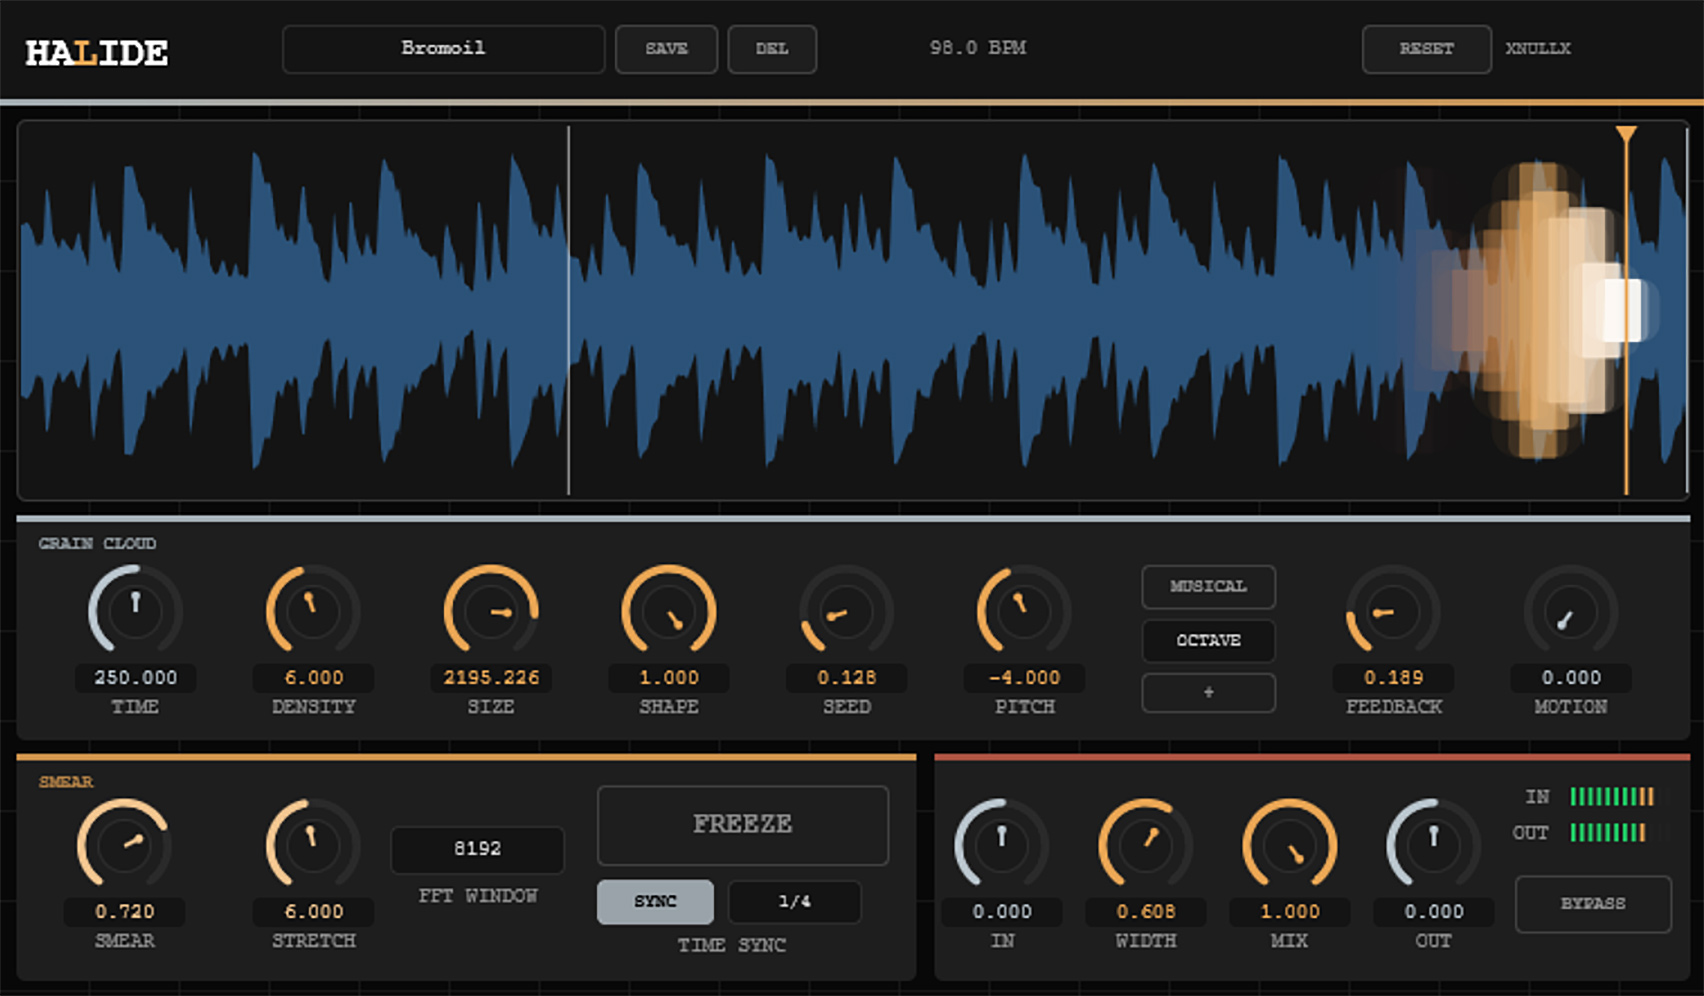Open the 1/4 time division selector
The height and width of the screenshot is (996, 1704).
pos(795,902)
